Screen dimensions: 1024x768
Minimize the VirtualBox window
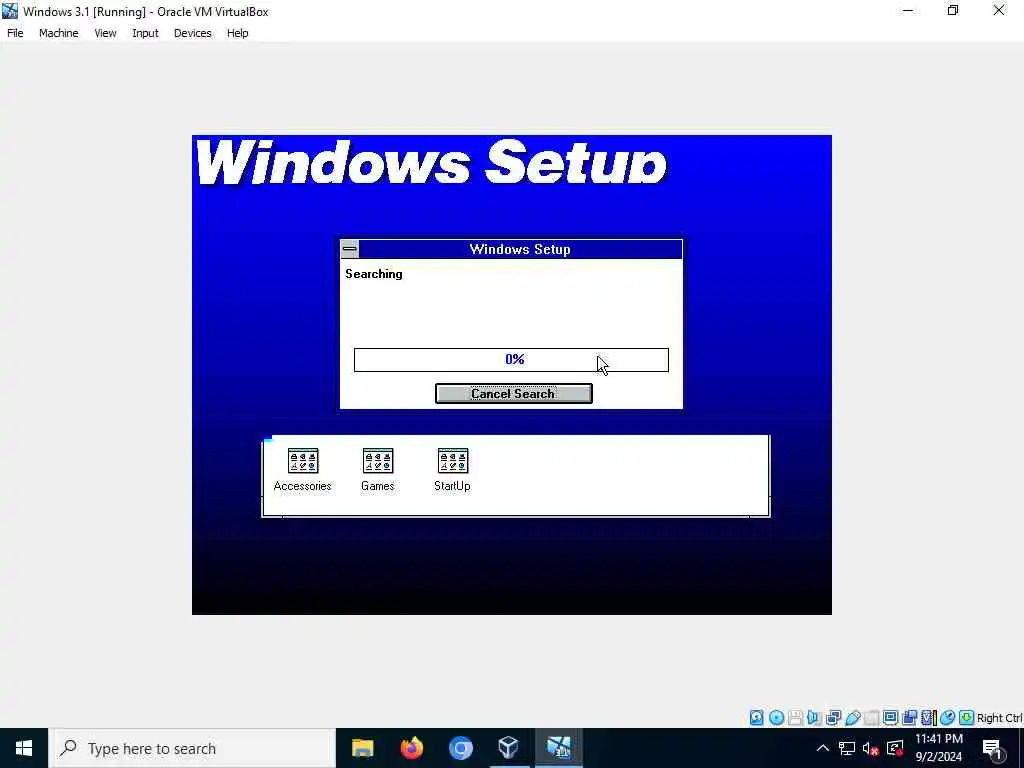pyautogui.click(x=908, y=10)
